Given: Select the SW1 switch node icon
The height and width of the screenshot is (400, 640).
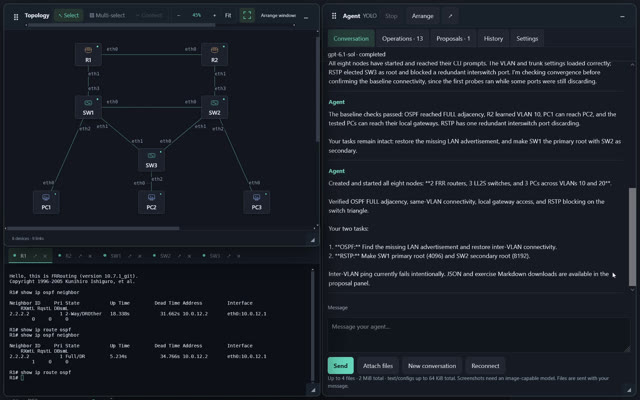Looking at the screenshot, I should click(88, 107).
